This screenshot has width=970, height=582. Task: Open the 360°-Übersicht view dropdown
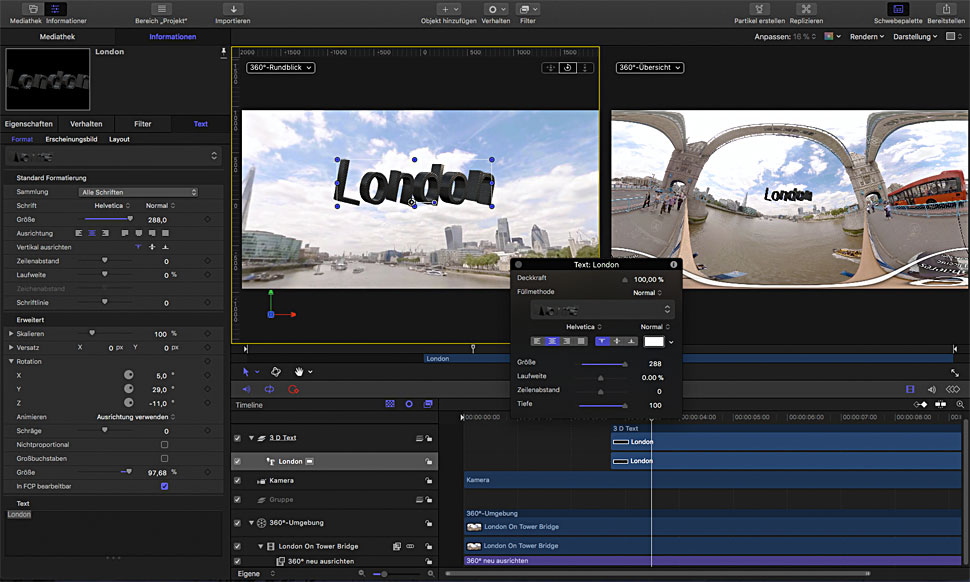pos(650,67)
